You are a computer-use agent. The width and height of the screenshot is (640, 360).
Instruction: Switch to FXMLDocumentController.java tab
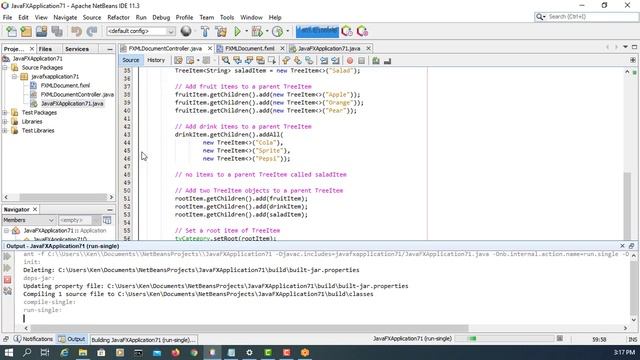click(x=165, y=48)
